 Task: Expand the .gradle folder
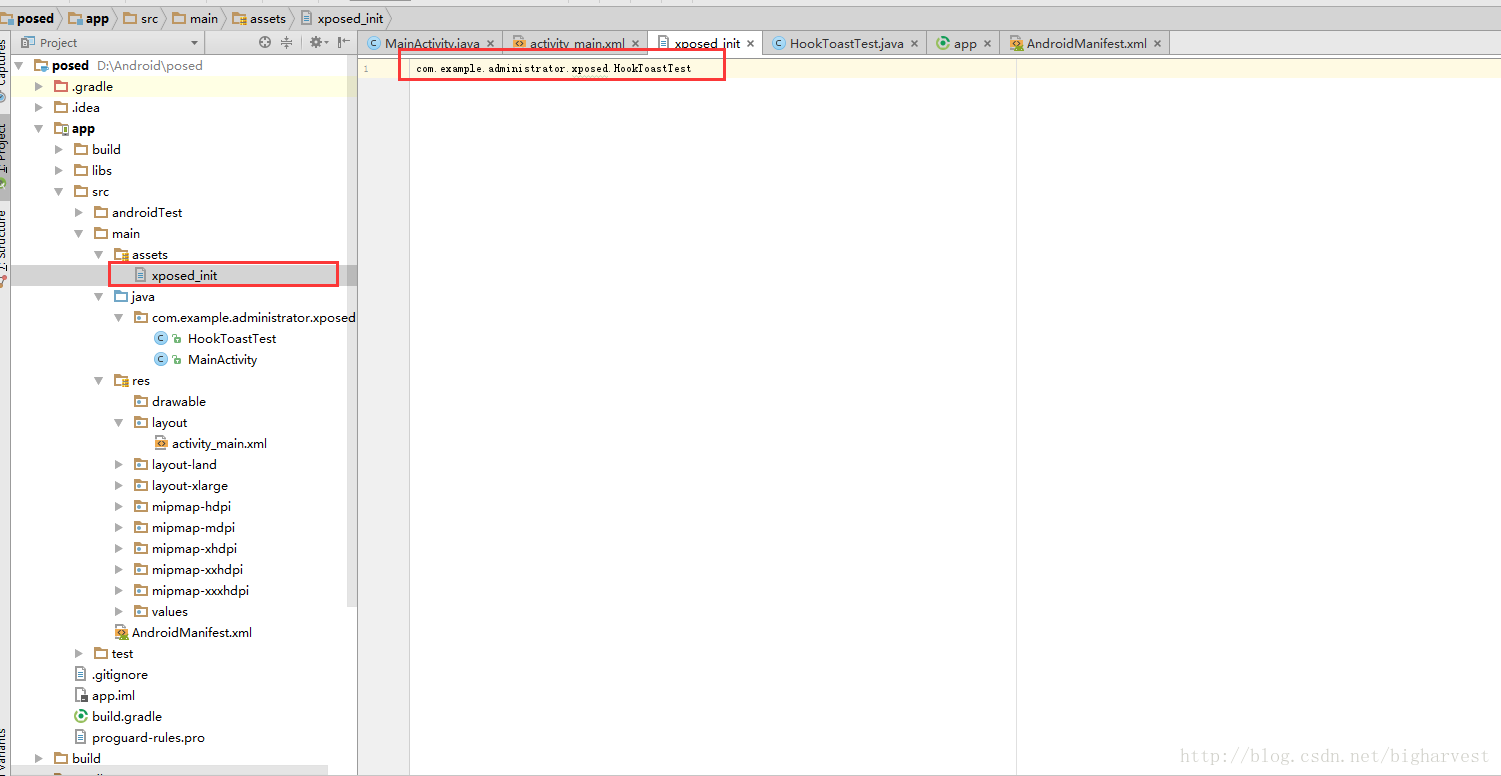[x=39, y=86]
